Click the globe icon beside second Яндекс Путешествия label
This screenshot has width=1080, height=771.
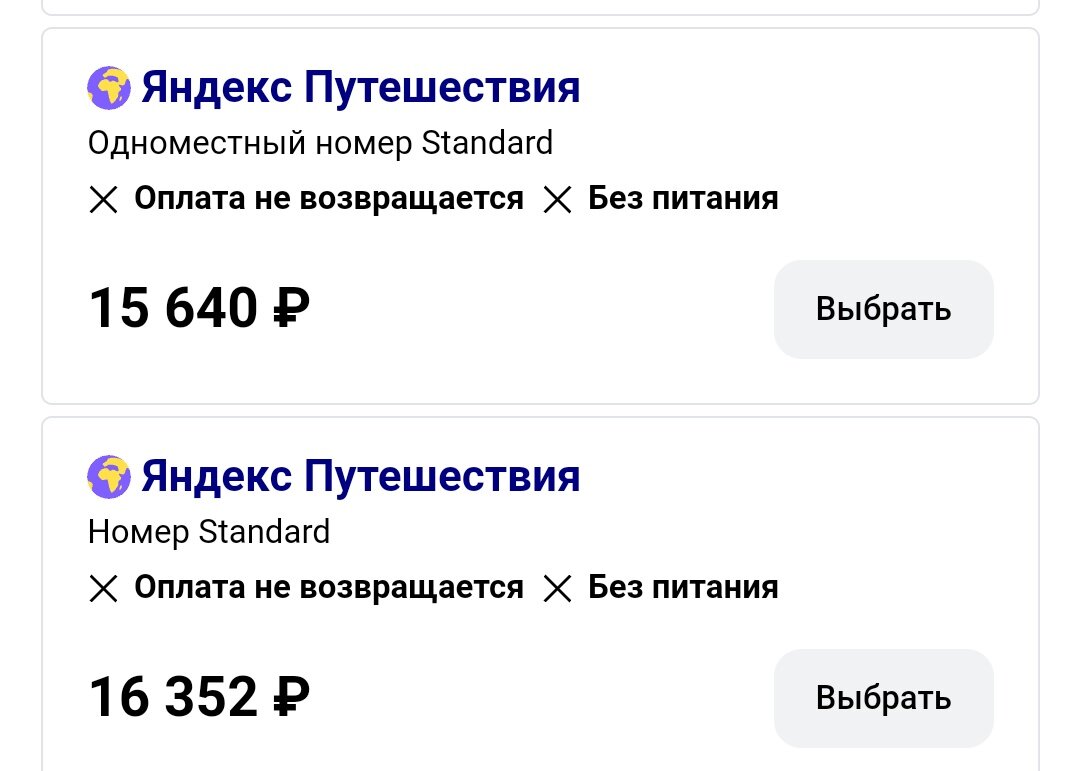coord(108,477)
